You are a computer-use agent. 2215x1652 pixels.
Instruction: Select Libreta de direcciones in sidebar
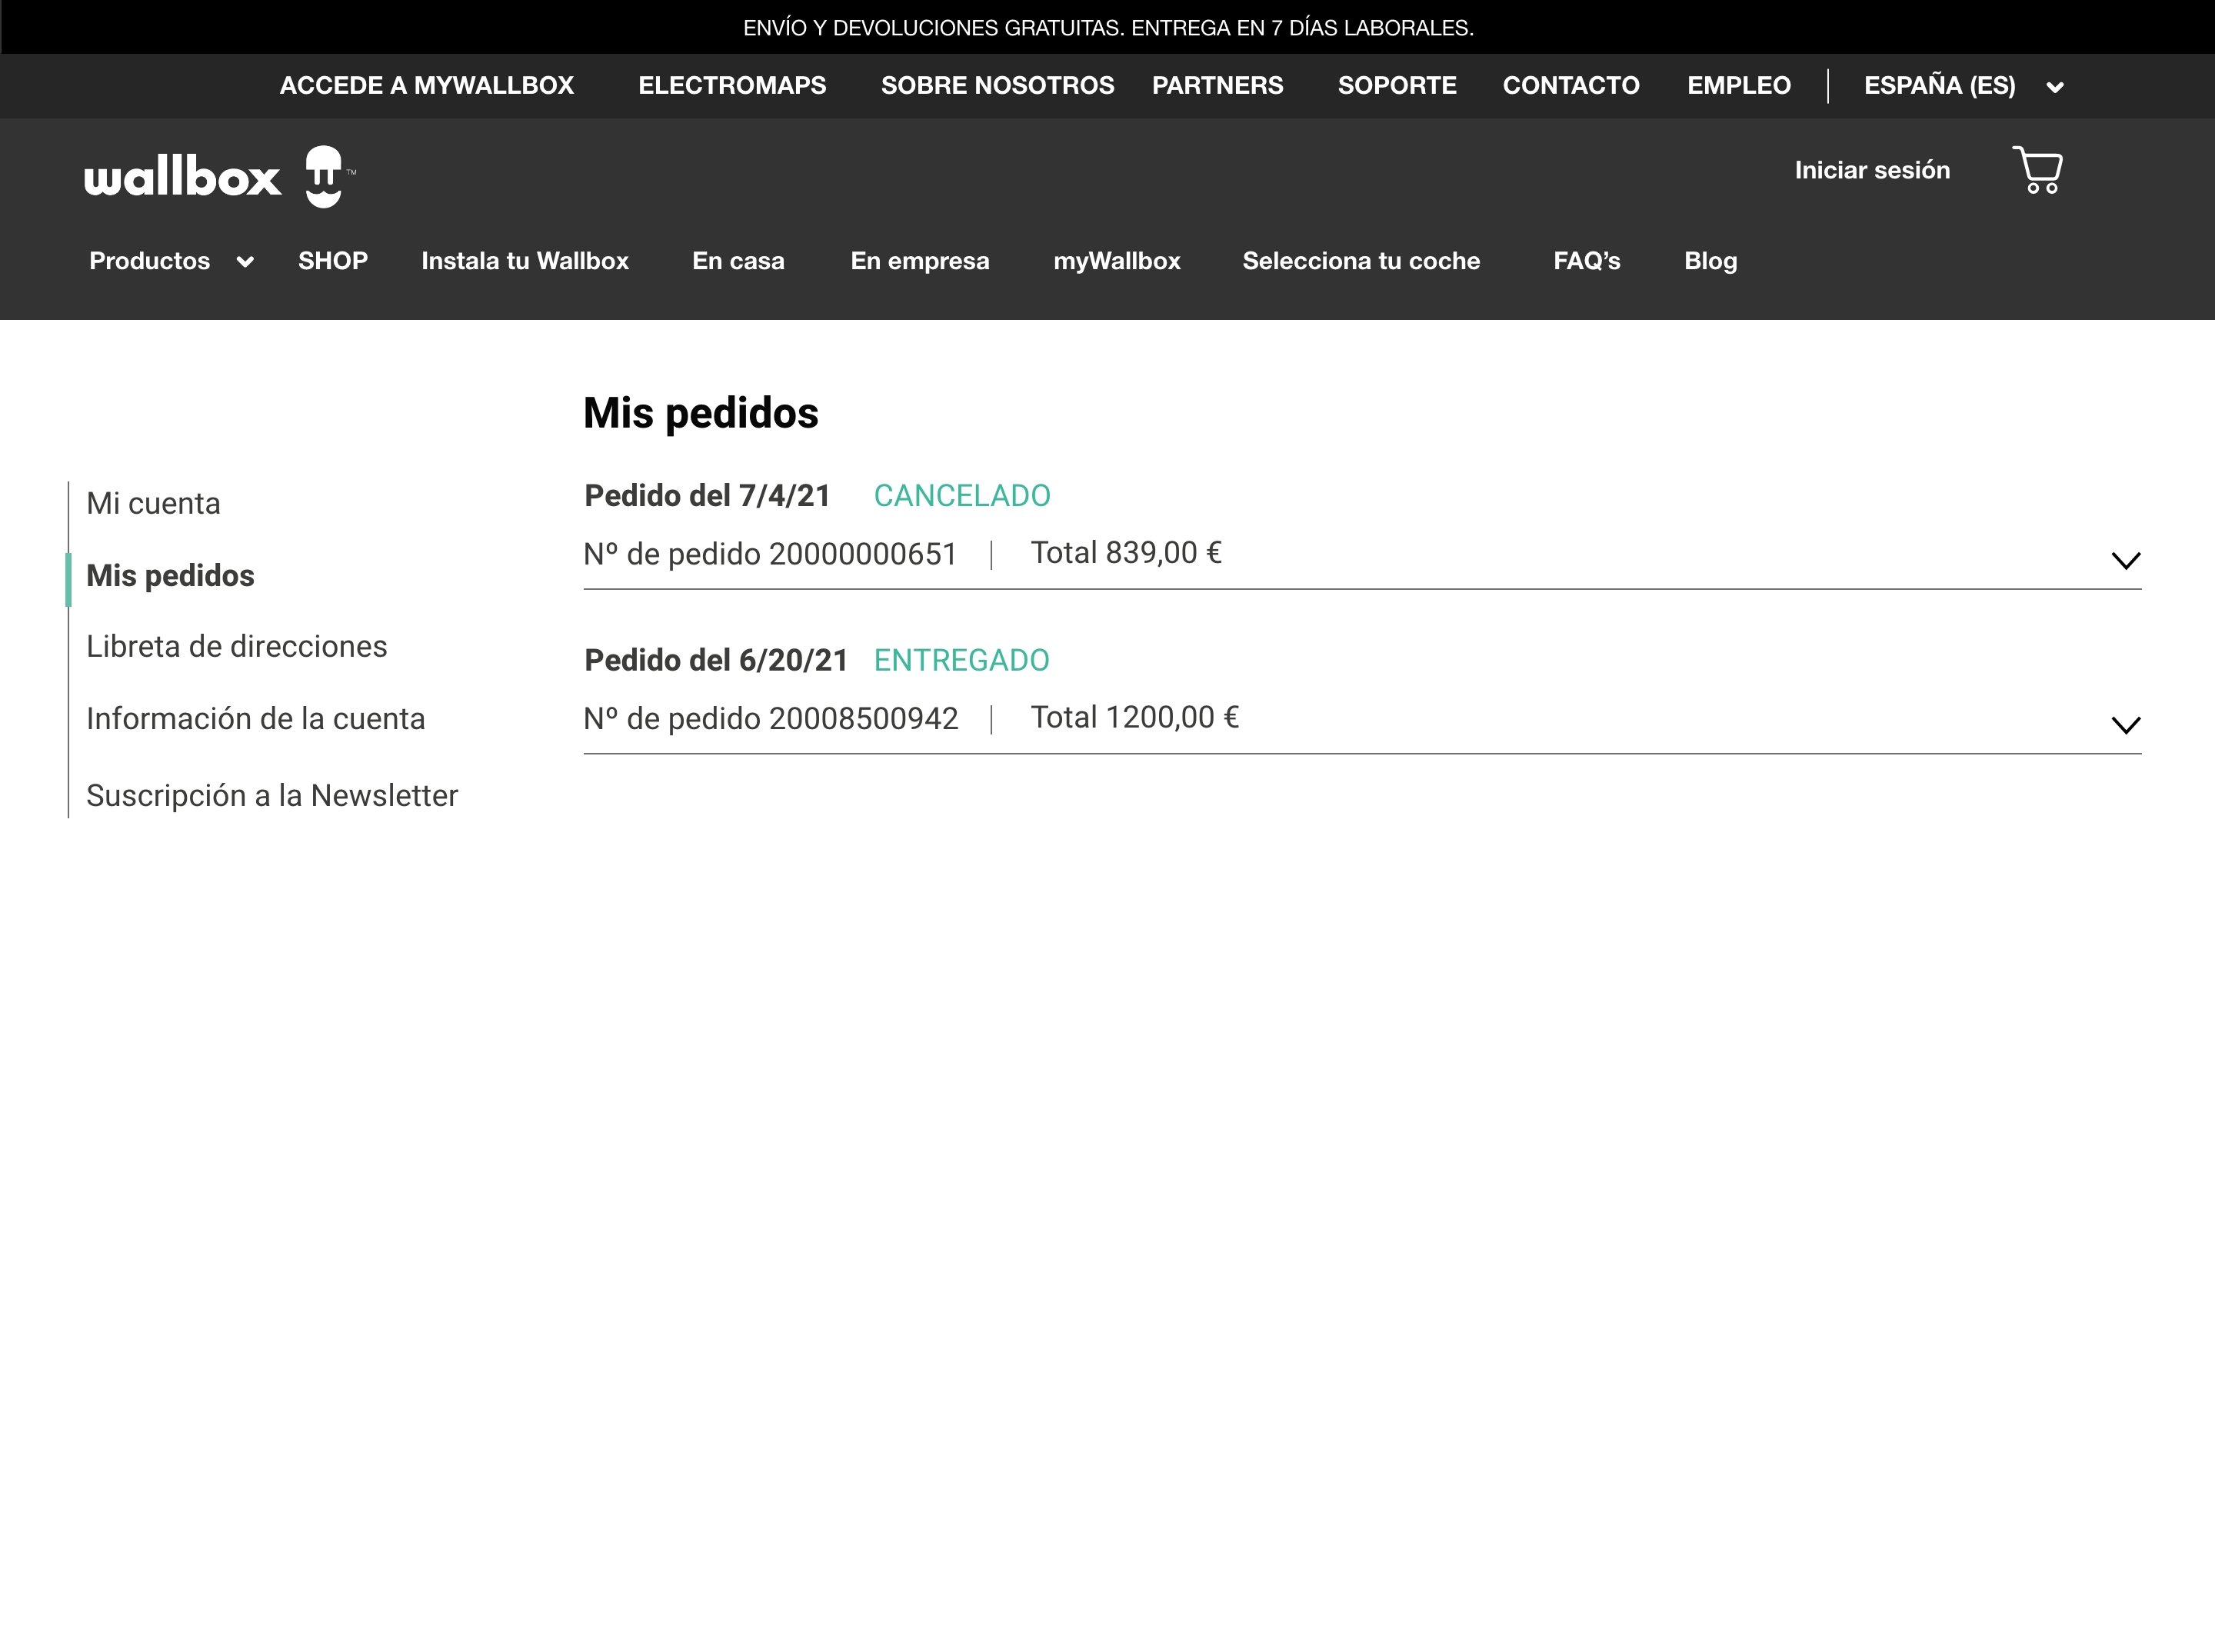(x=236, y=646)
